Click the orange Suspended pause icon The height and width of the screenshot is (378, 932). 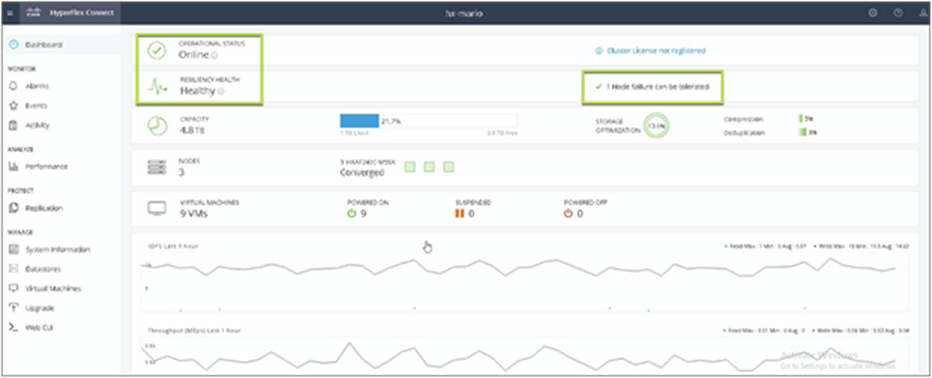[459, 213]
